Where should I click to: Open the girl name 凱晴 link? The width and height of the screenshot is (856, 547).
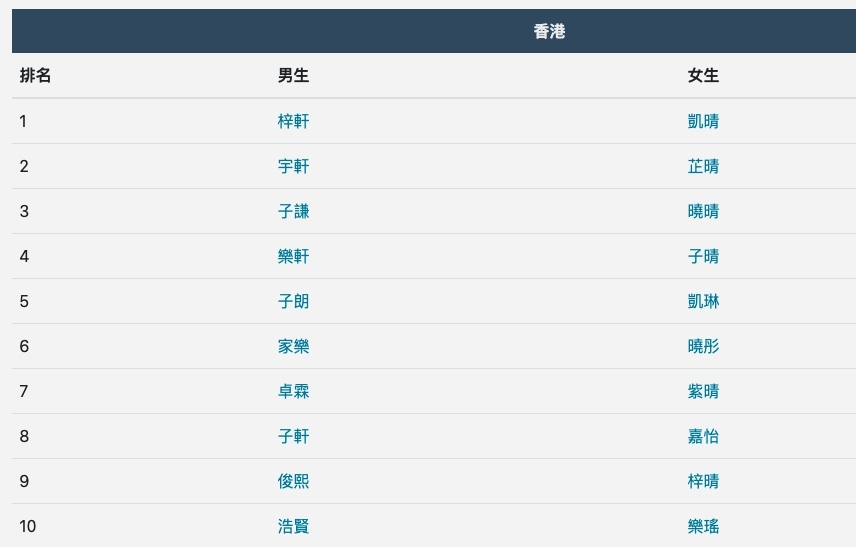[x=703, y=121]
